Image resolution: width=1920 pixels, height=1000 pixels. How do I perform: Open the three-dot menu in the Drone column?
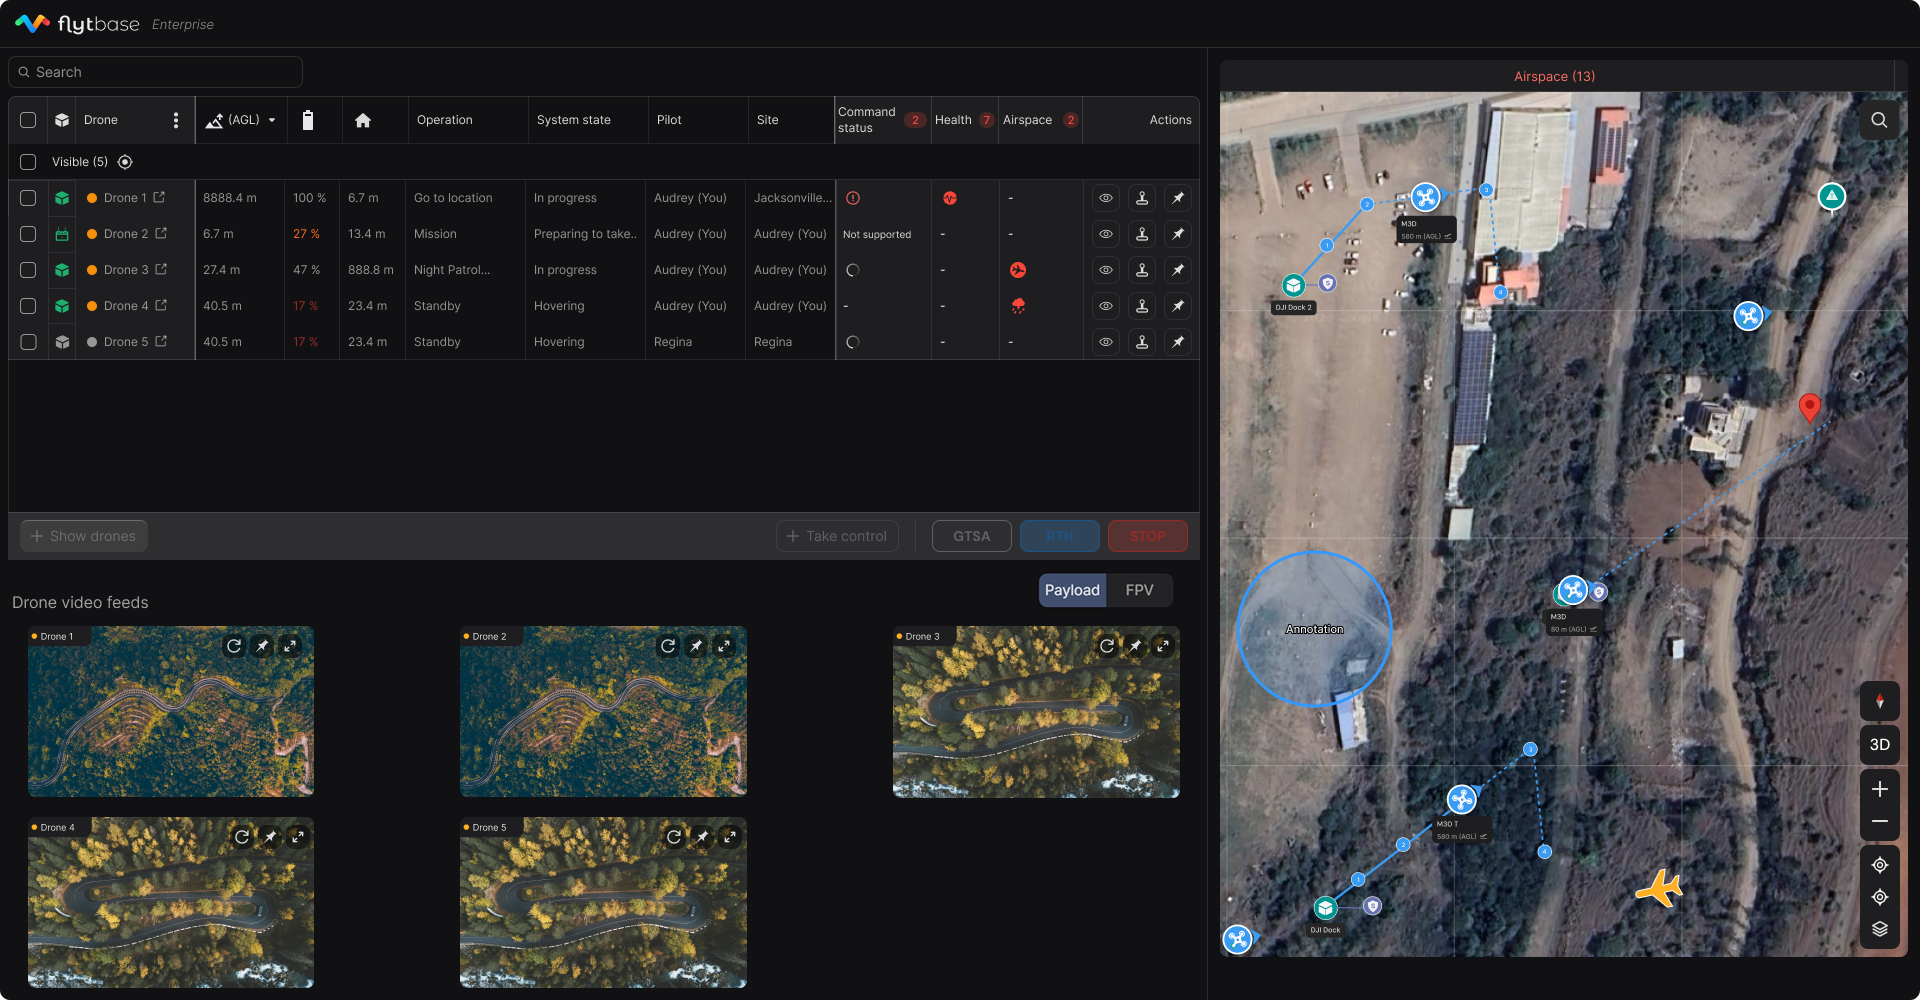pos(176,119)
